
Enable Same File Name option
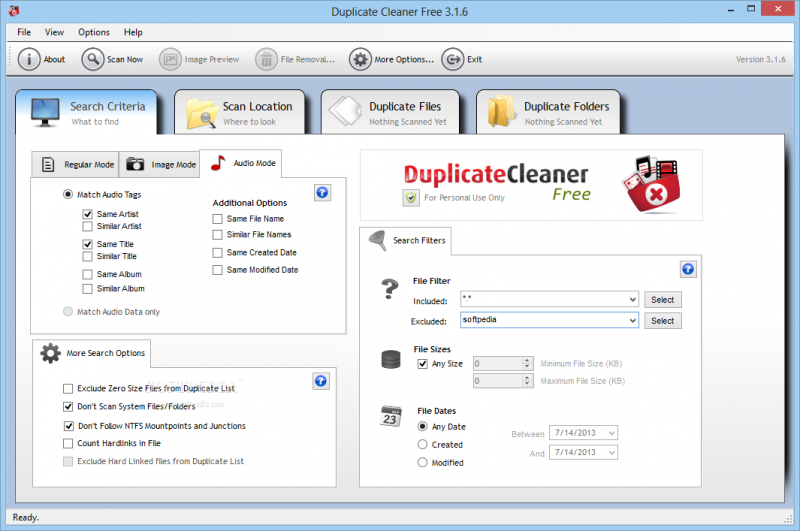point(218,219)
